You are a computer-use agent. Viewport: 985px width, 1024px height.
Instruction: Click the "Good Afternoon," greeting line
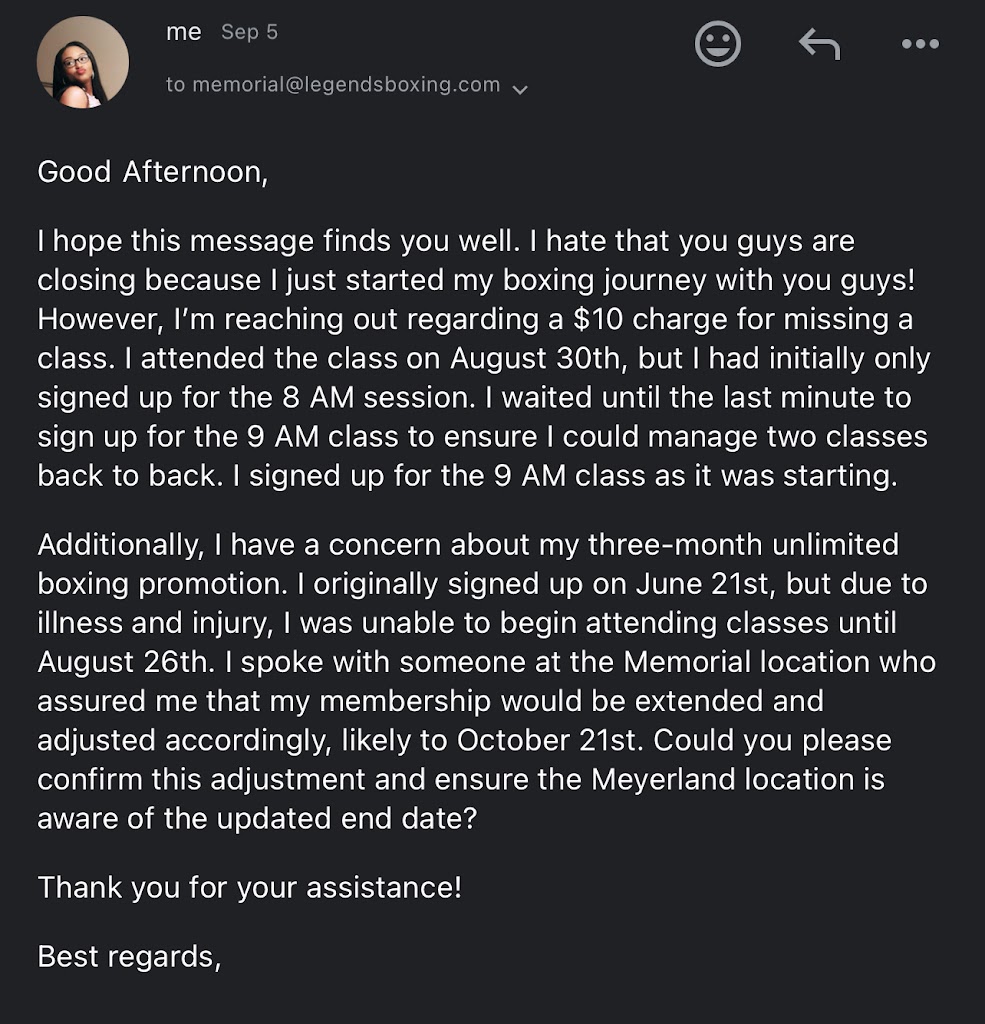(153, 172)
